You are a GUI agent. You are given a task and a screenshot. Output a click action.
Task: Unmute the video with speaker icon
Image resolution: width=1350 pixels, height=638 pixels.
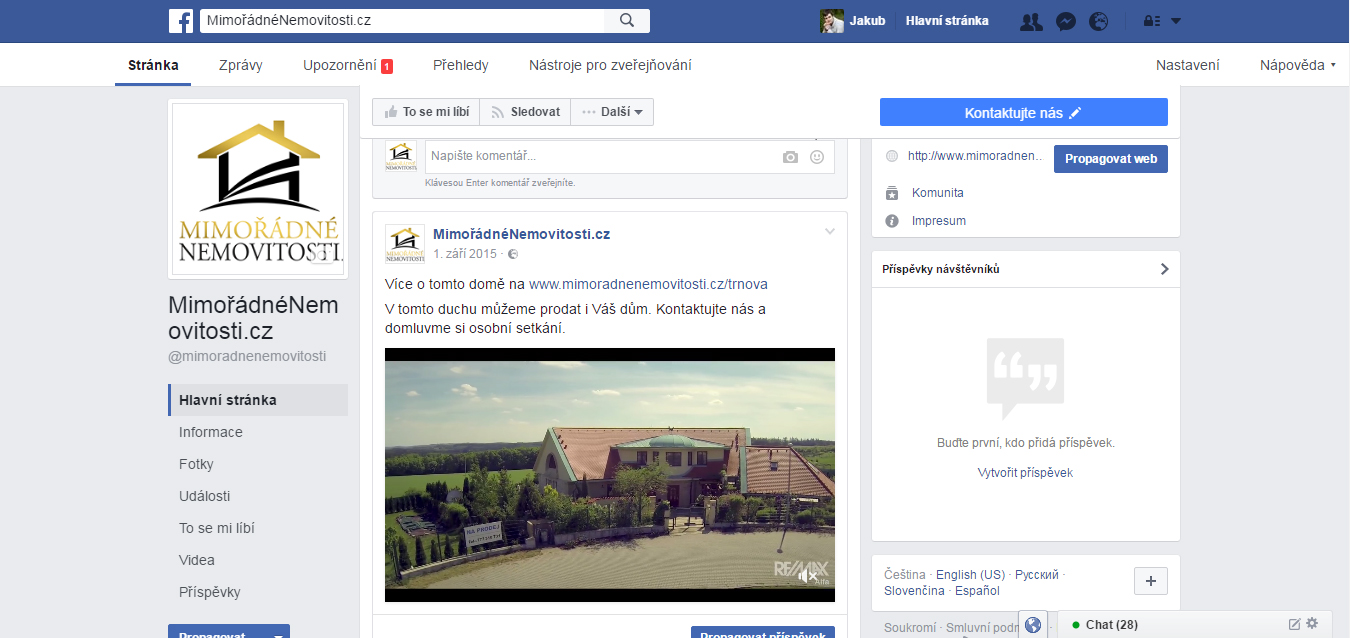click(808, 575)
